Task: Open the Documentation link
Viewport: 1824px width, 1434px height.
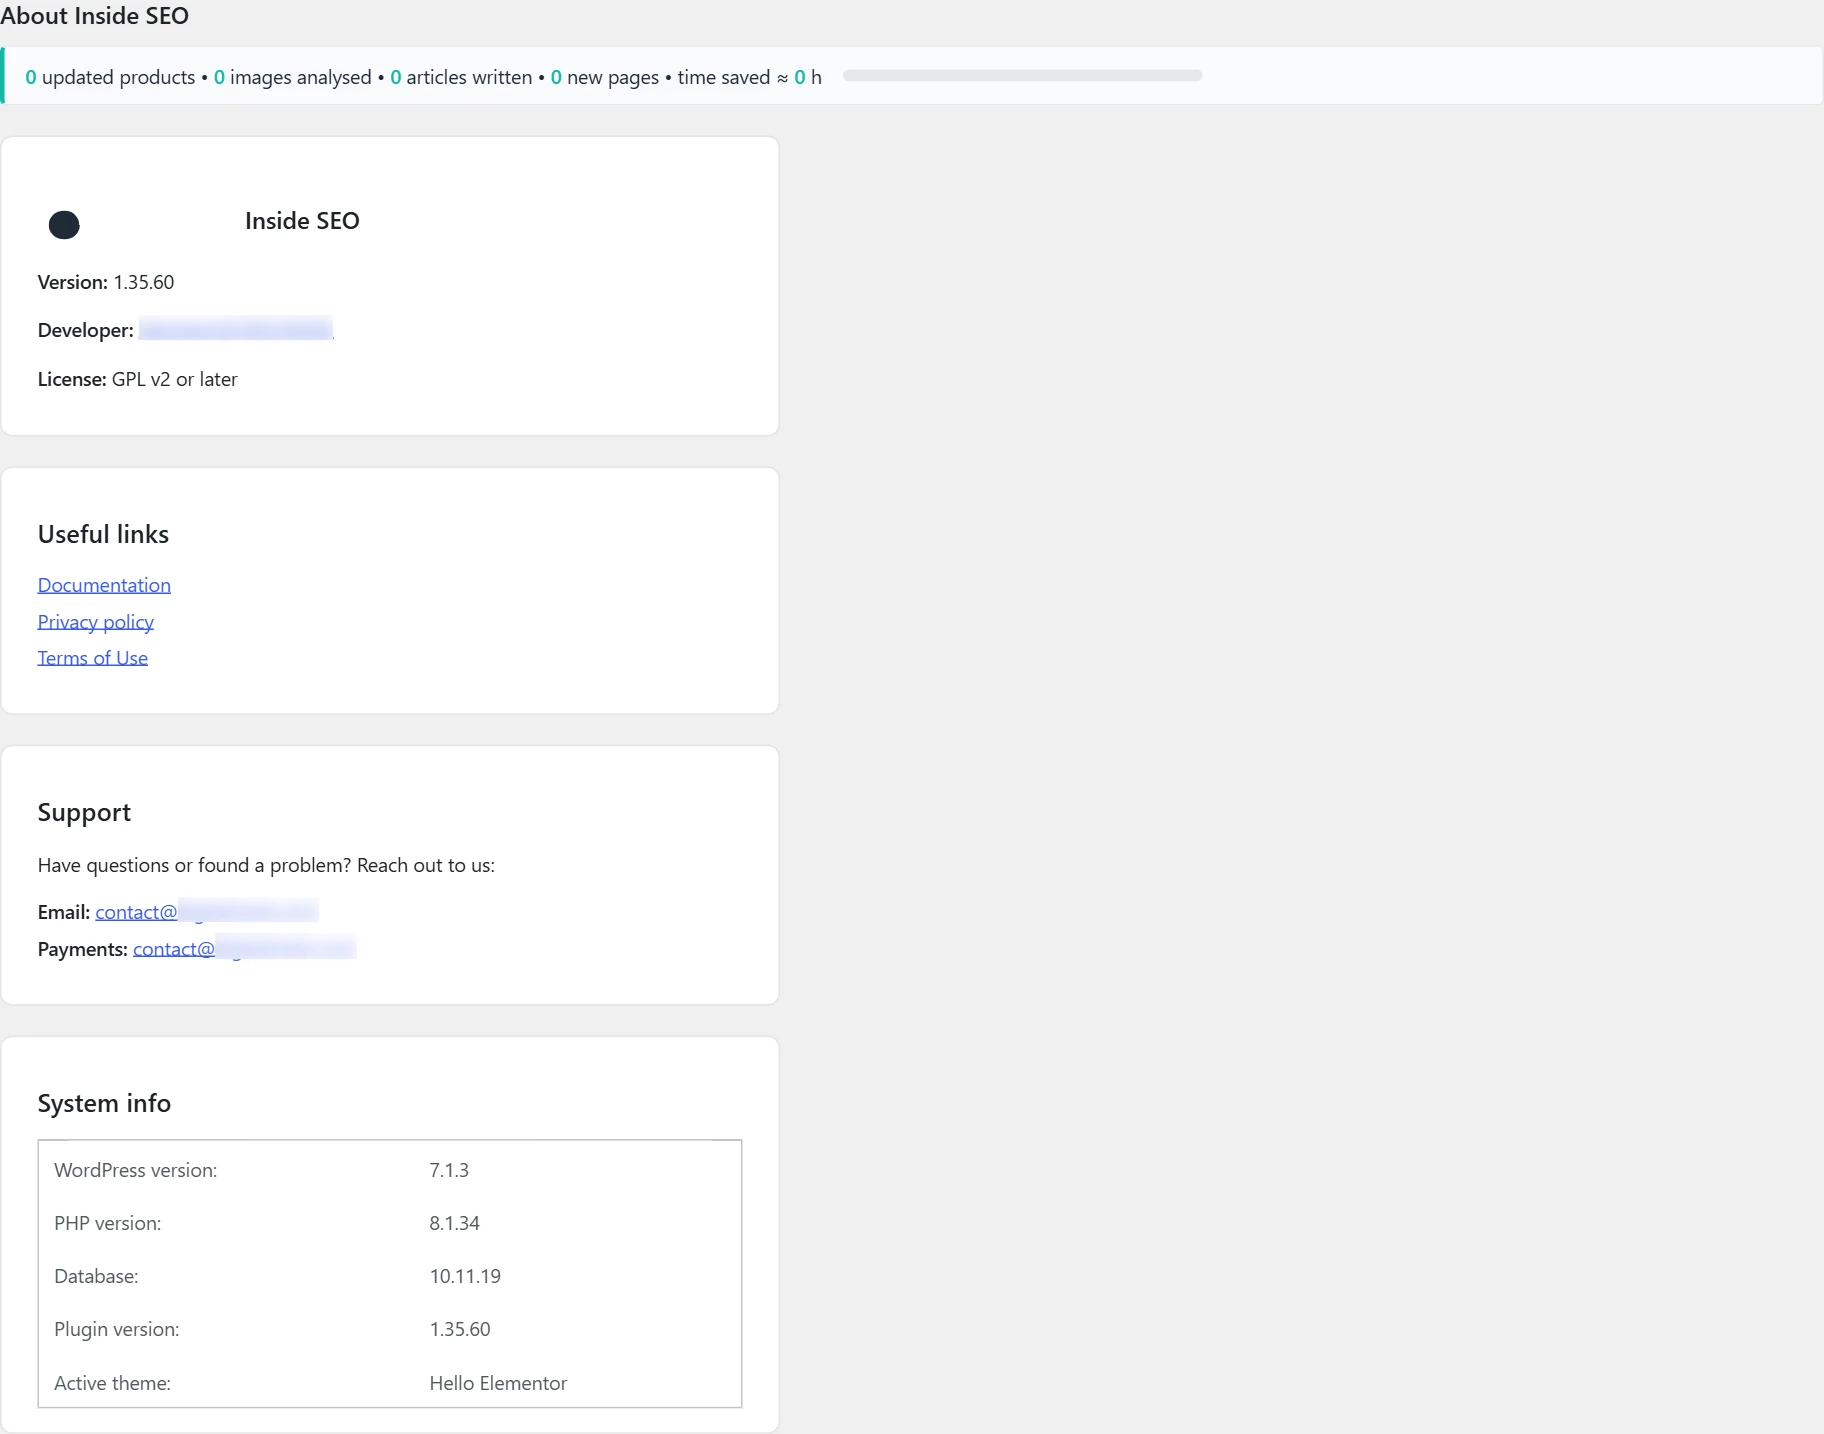Action: click(104, 585)
